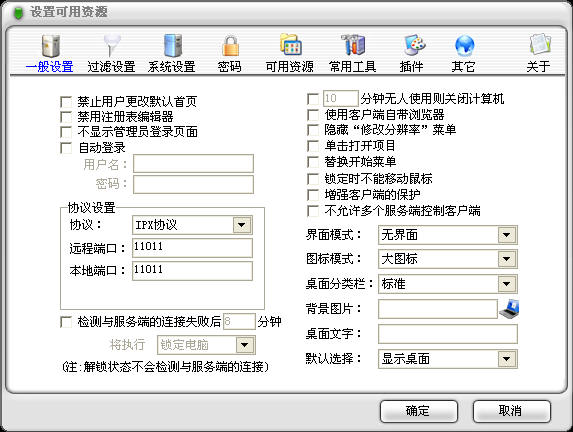Open the 系统设置 computer icon
Viewport: 573px width, 432px height.
172,45
